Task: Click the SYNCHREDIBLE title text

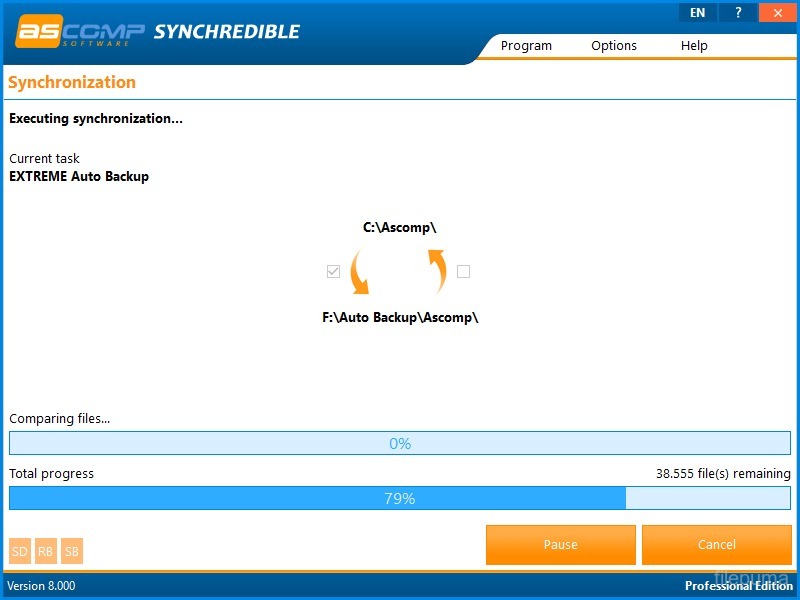Action: click(227, 32)
